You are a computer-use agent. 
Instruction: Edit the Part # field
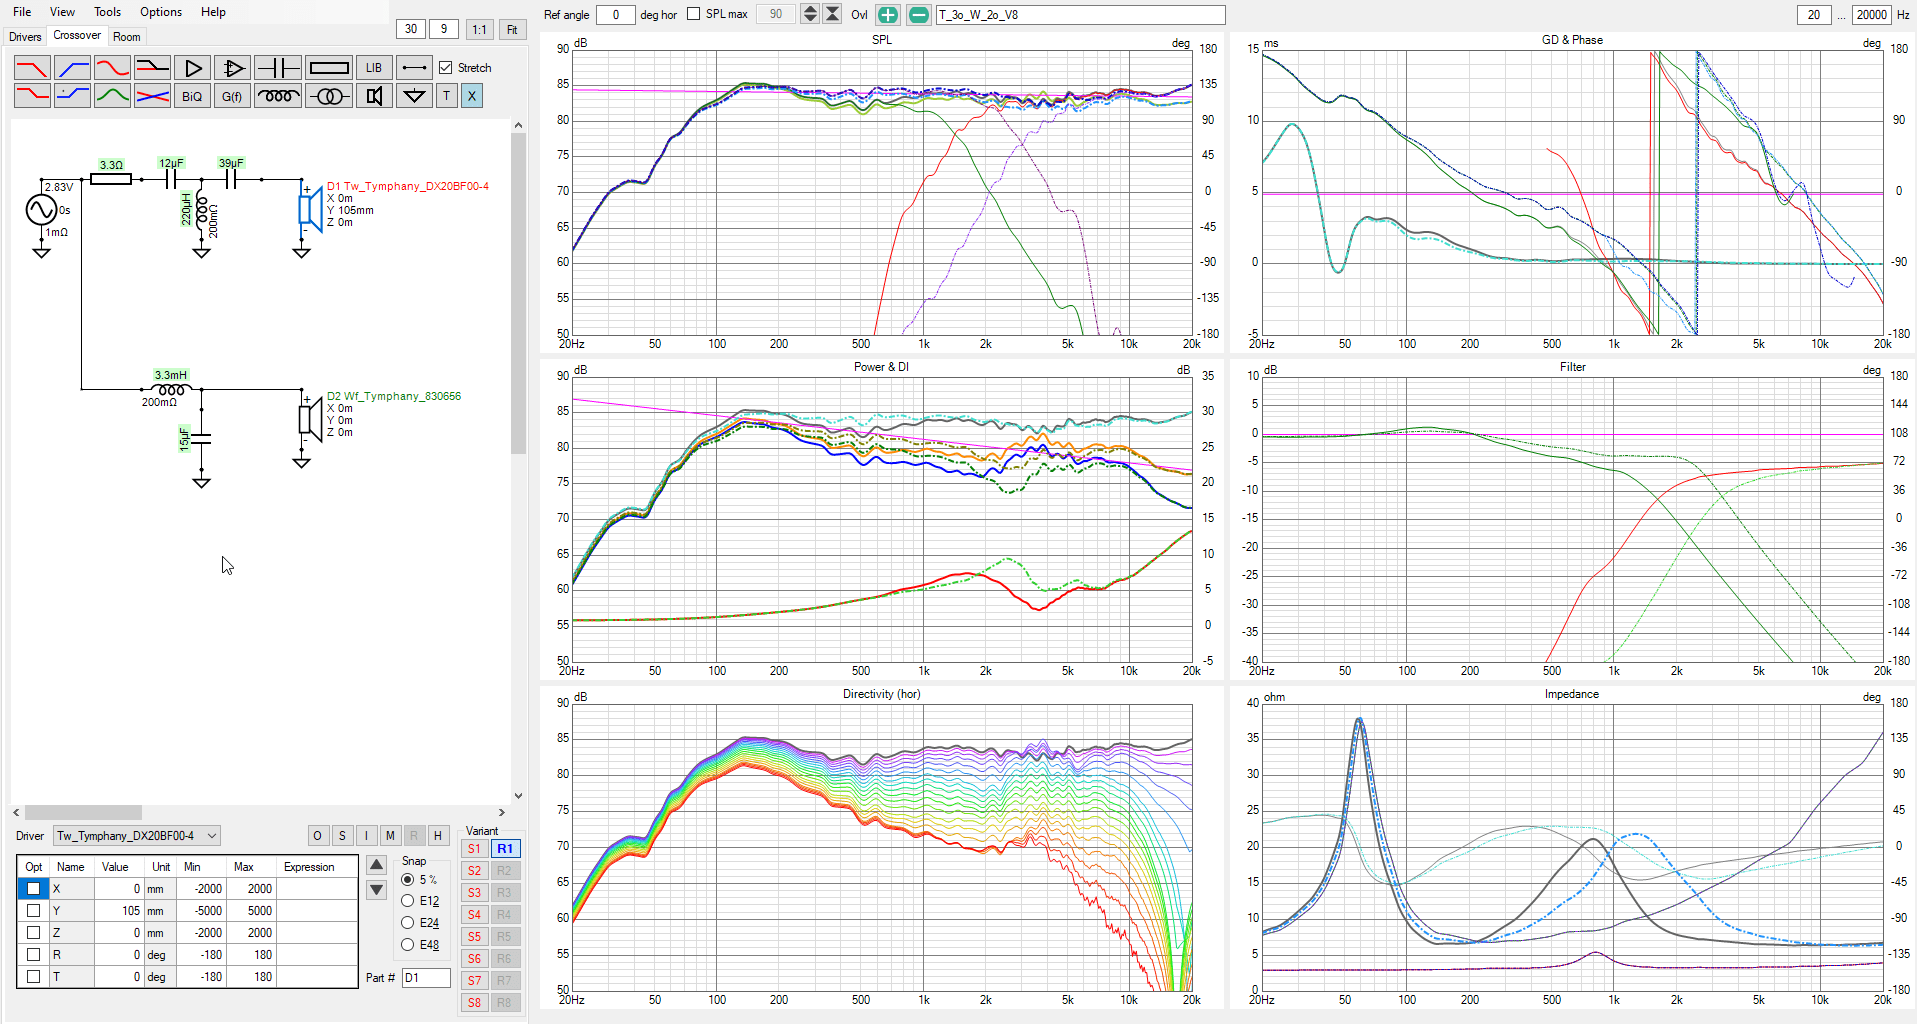(x=426, y=978)
